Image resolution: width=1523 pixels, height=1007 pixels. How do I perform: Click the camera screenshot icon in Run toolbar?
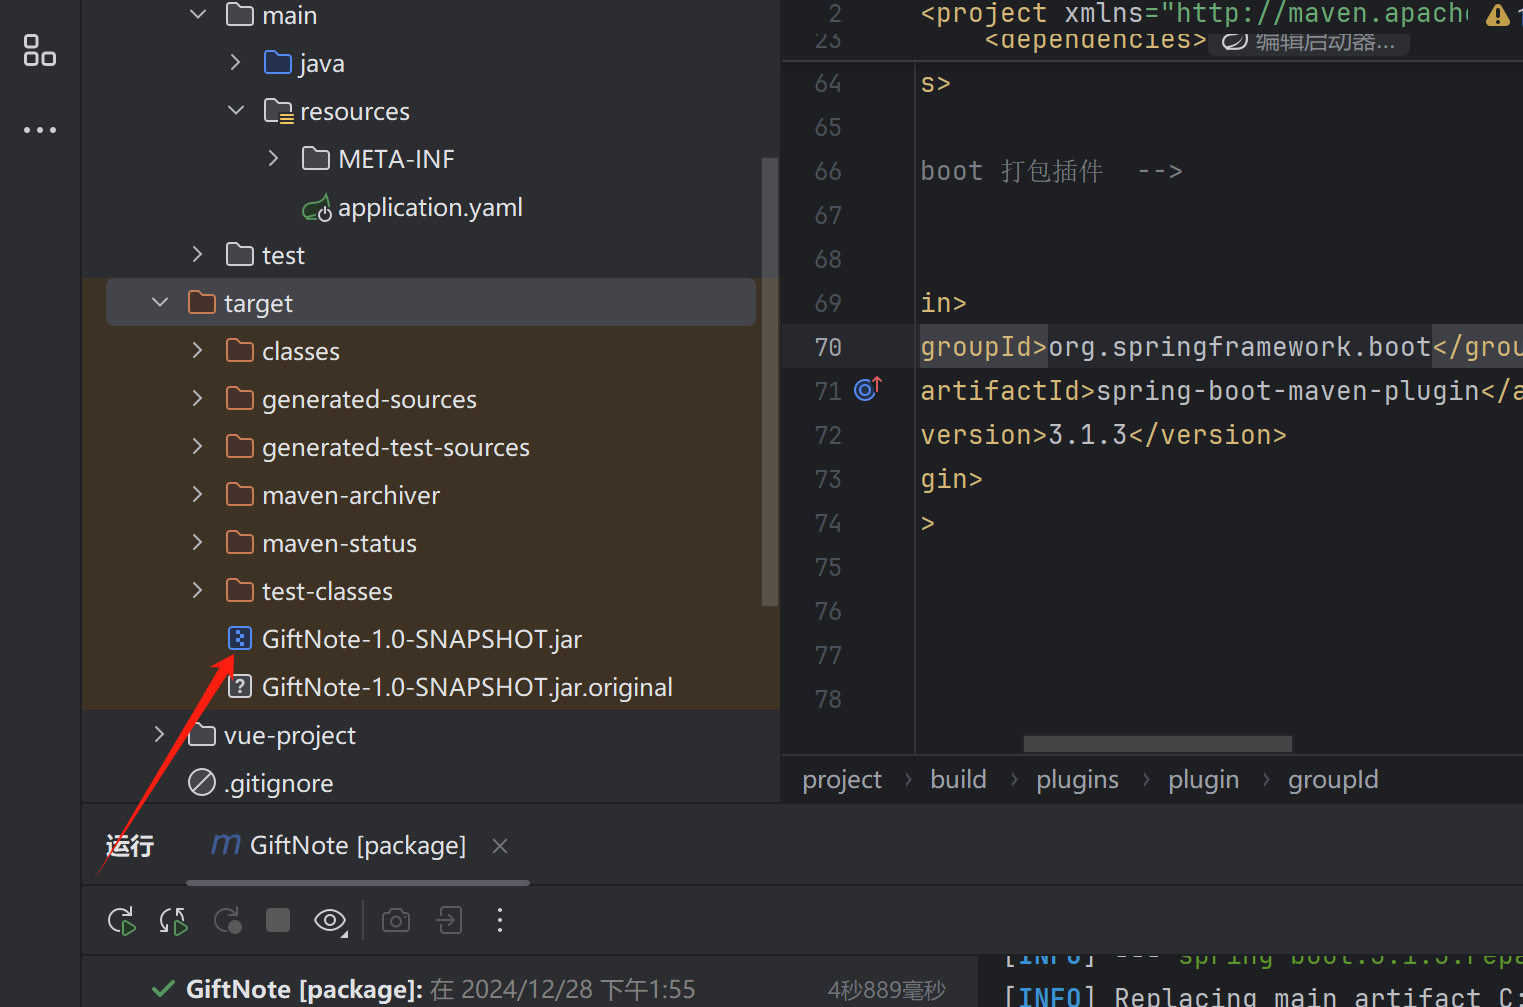click(x=396, y=920)
